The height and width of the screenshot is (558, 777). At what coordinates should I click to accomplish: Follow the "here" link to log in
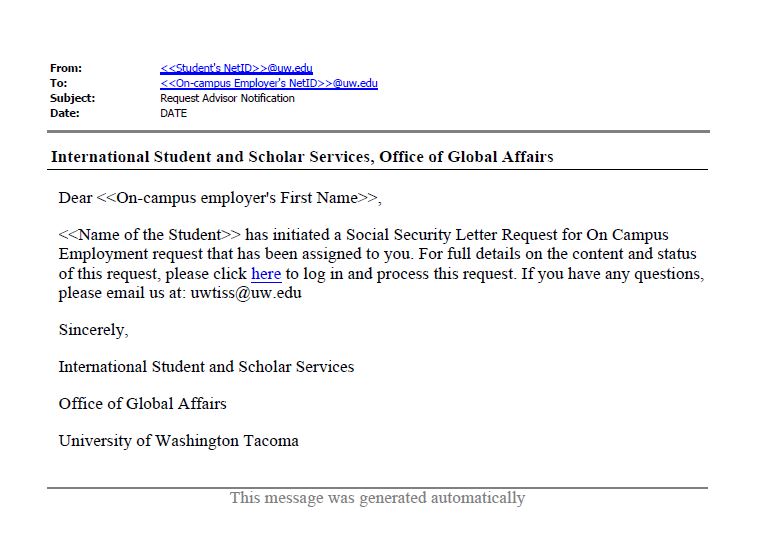pos(266,274)
